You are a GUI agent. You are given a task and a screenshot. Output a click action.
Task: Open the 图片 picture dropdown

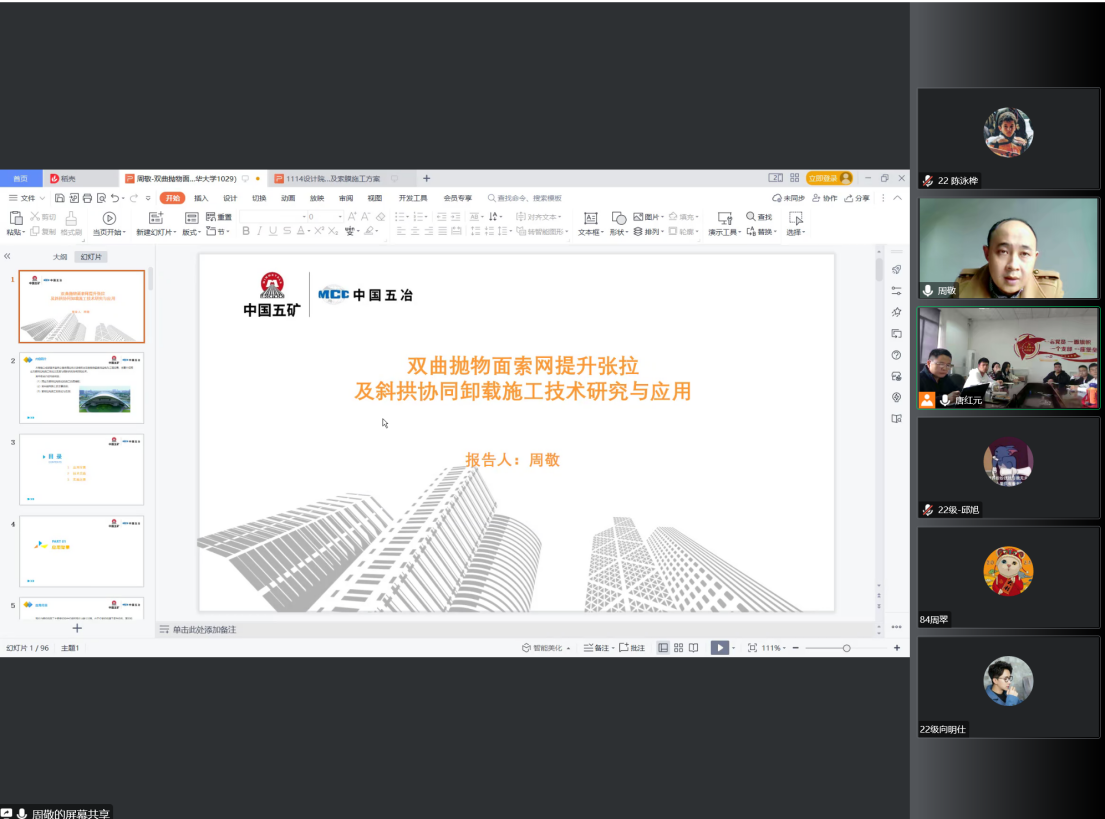click(648, 217)
